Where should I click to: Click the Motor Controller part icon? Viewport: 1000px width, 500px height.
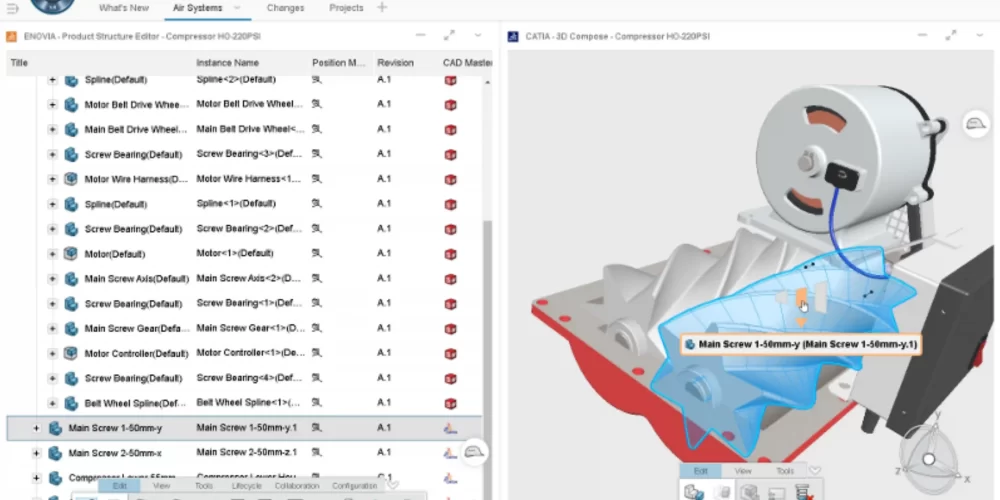coord(71,353)
